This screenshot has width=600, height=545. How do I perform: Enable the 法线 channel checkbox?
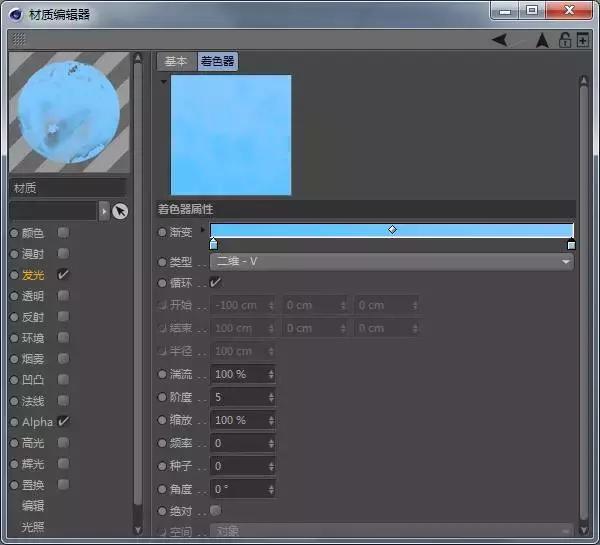click(x=63, y=401)
